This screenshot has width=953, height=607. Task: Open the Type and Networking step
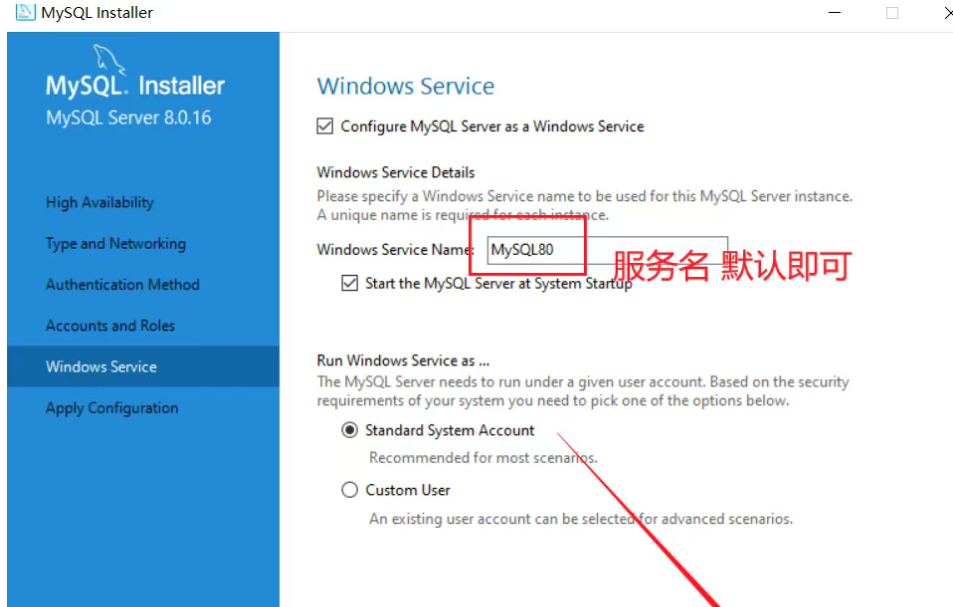coord(115,244)
